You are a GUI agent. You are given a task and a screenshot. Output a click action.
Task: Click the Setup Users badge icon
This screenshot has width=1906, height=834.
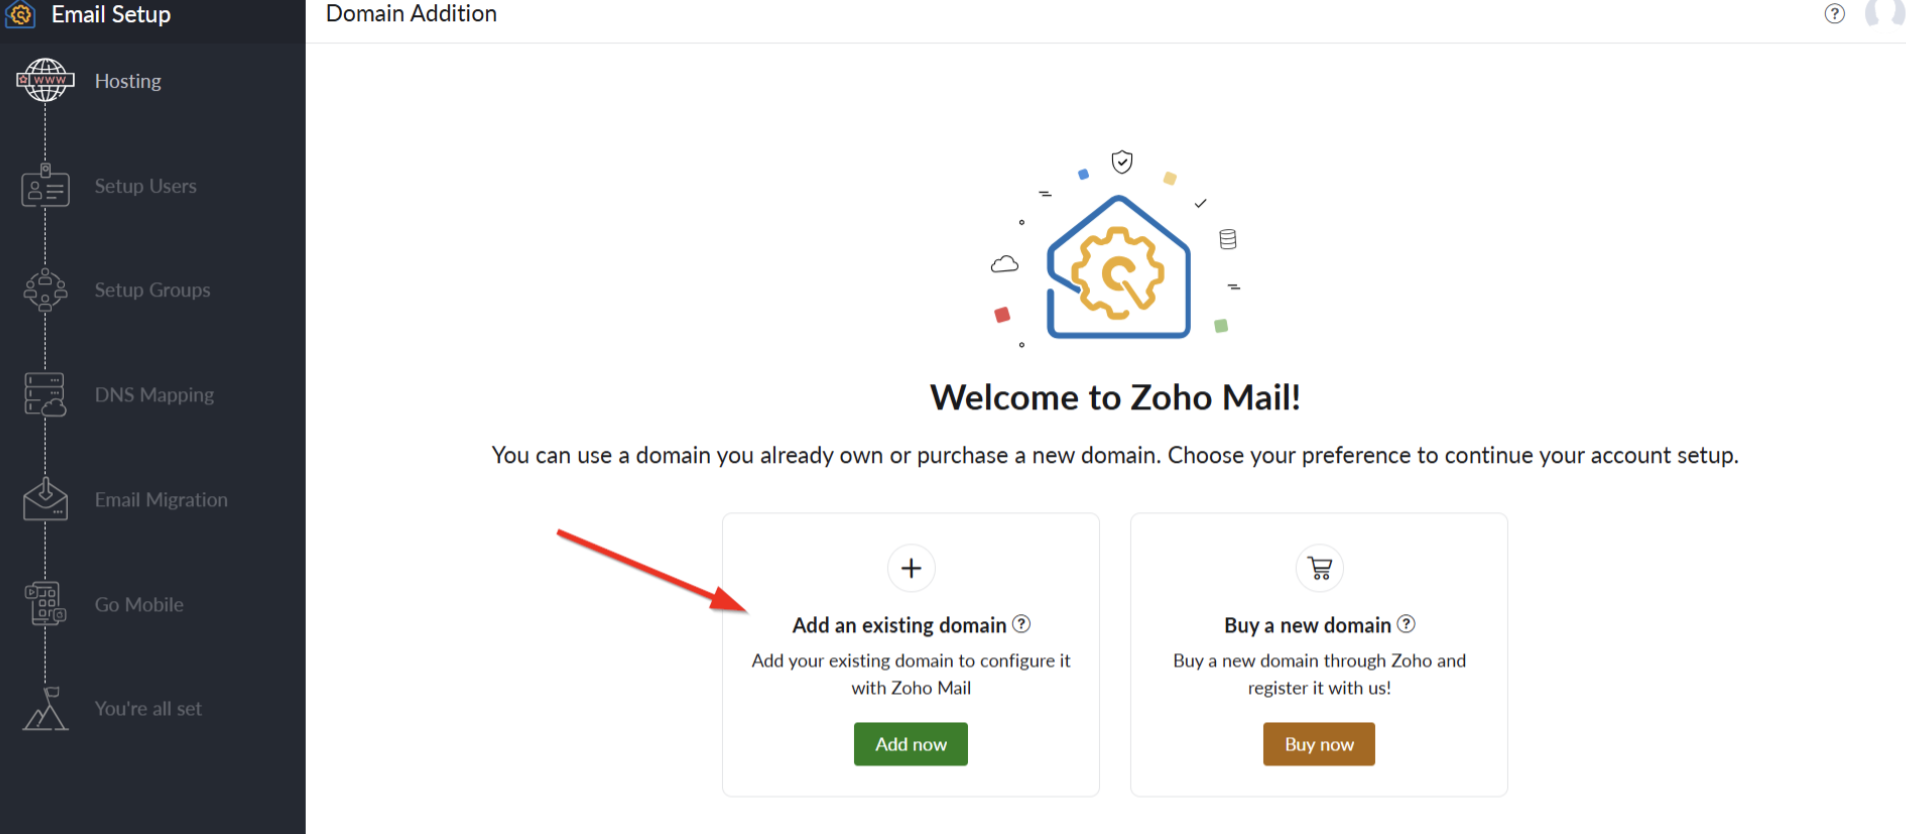click(x=45, y=186)
